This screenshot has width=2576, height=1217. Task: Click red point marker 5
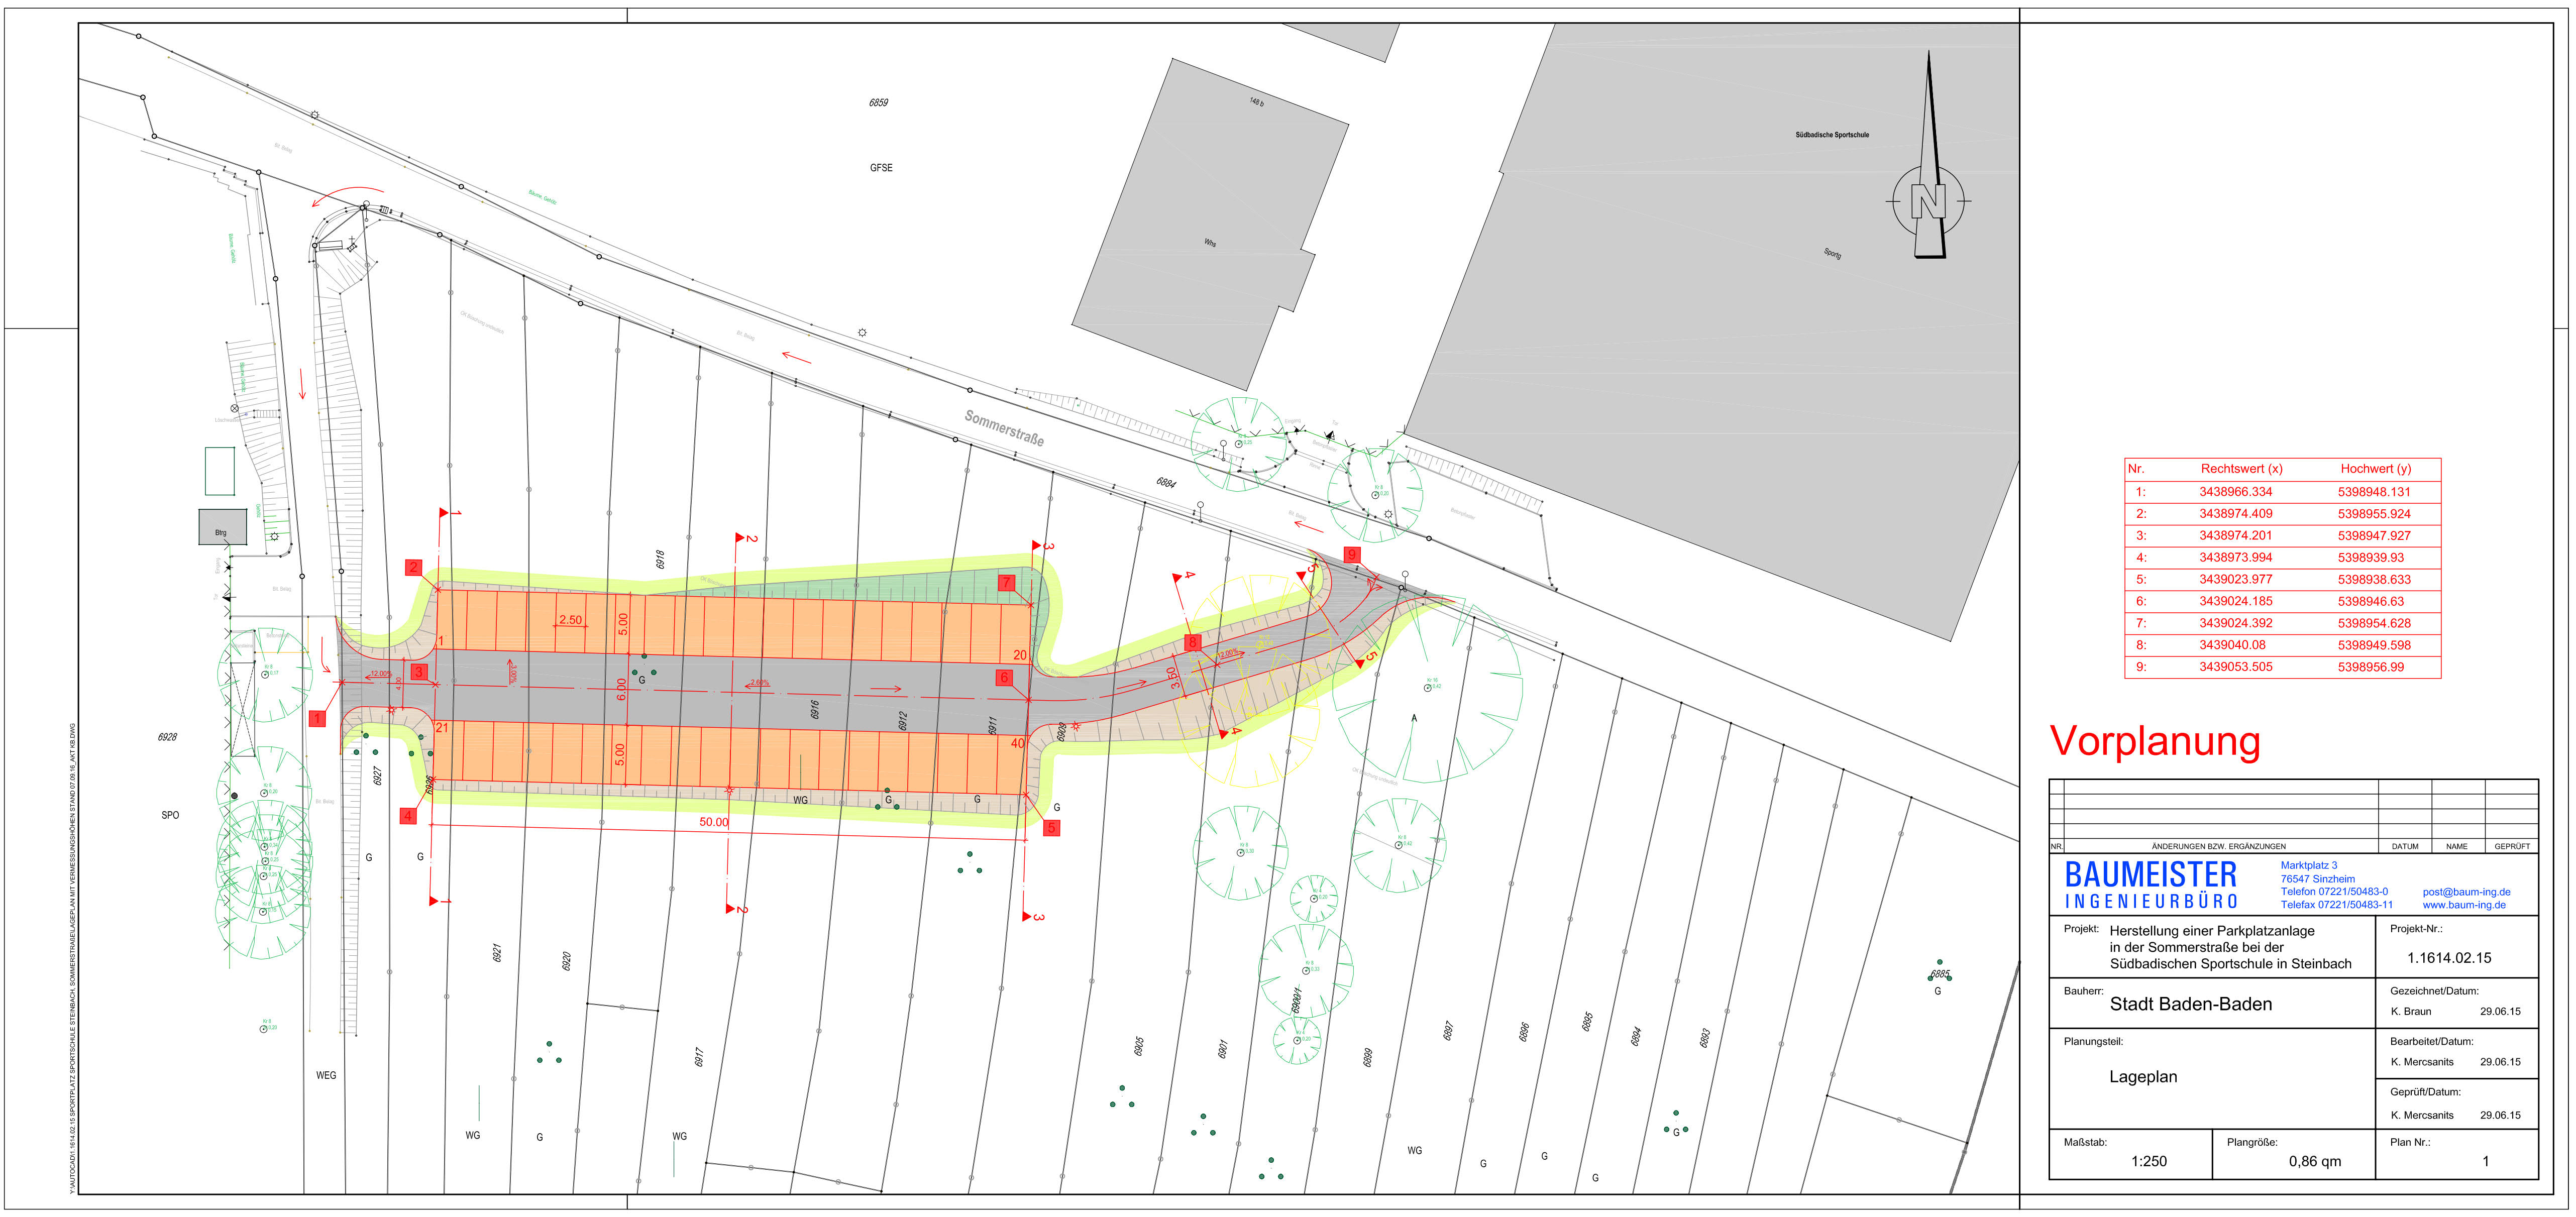click(x=1051, y=828)
